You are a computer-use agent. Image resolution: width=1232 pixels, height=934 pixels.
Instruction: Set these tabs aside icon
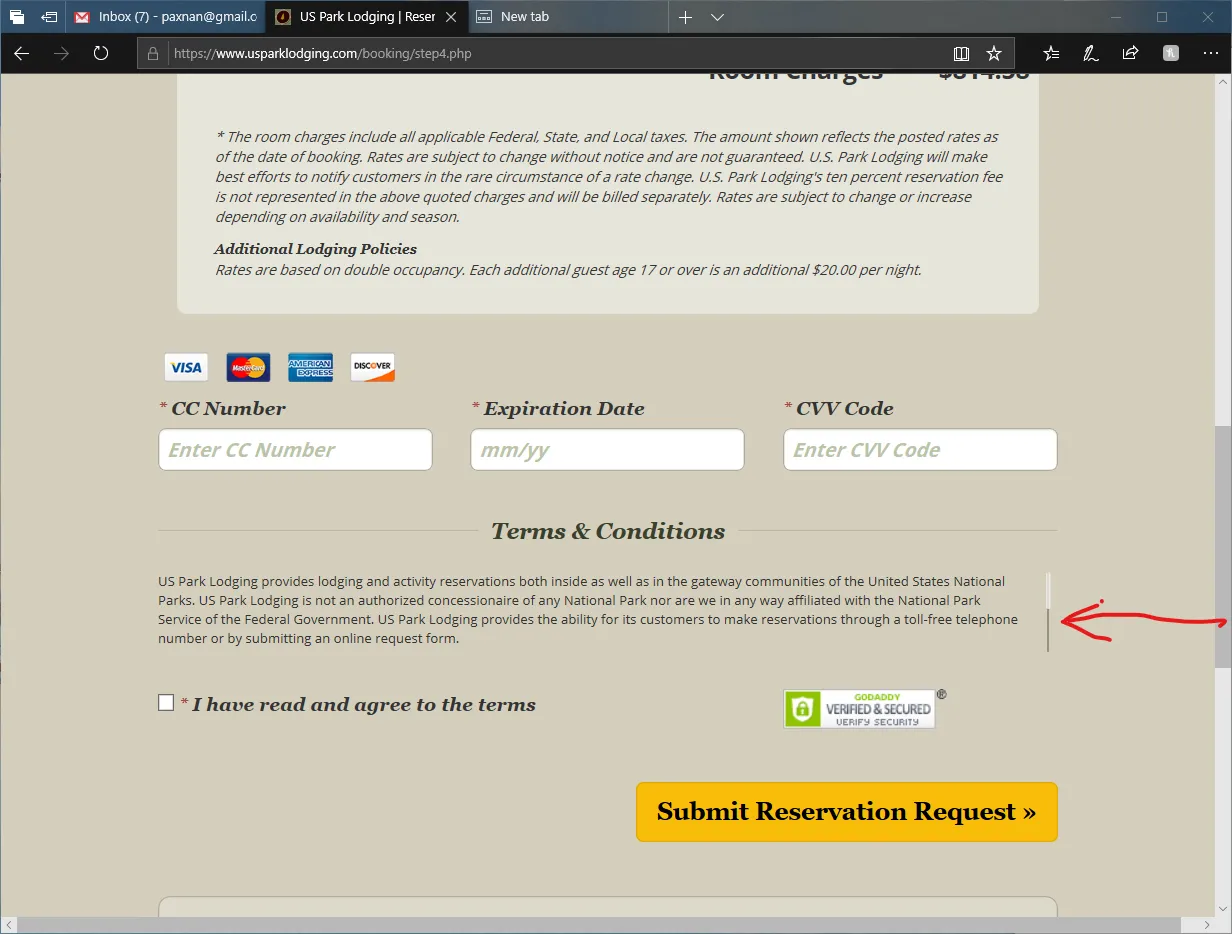(x=49, y=17)
